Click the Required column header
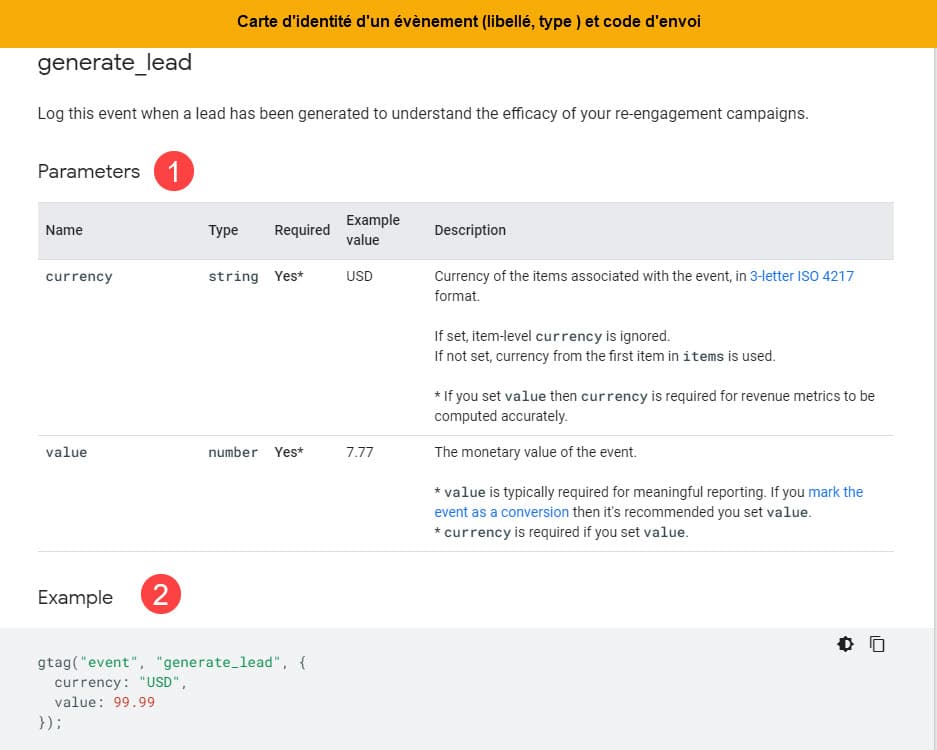This screenshot has width=937, height=750. click(302, 230)
